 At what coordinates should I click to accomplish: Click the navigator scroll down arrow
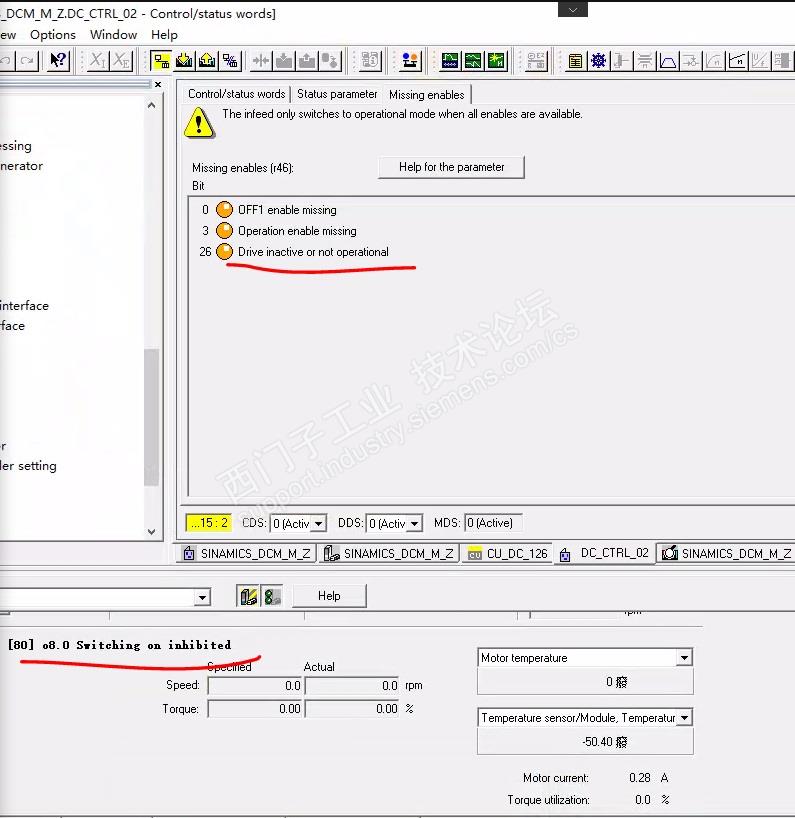[x=152, y=532]
